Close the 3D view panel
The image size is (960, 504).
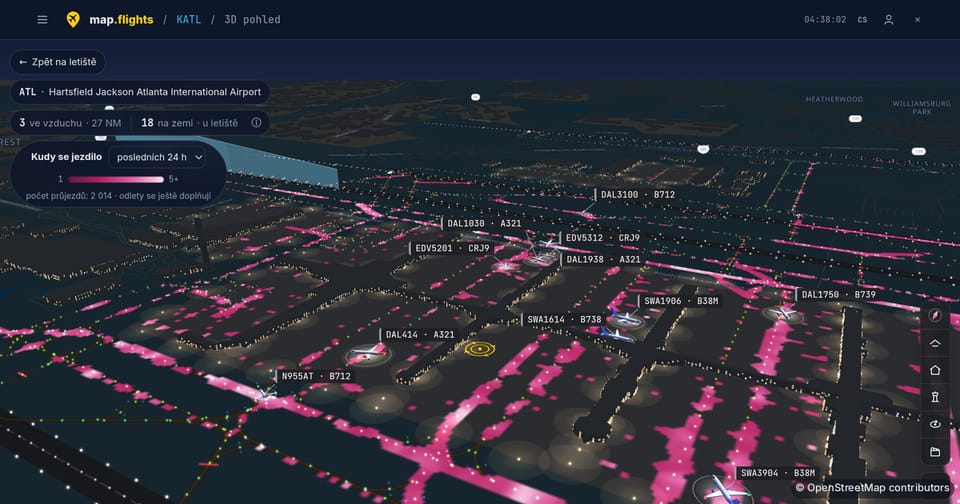(917, 20)
